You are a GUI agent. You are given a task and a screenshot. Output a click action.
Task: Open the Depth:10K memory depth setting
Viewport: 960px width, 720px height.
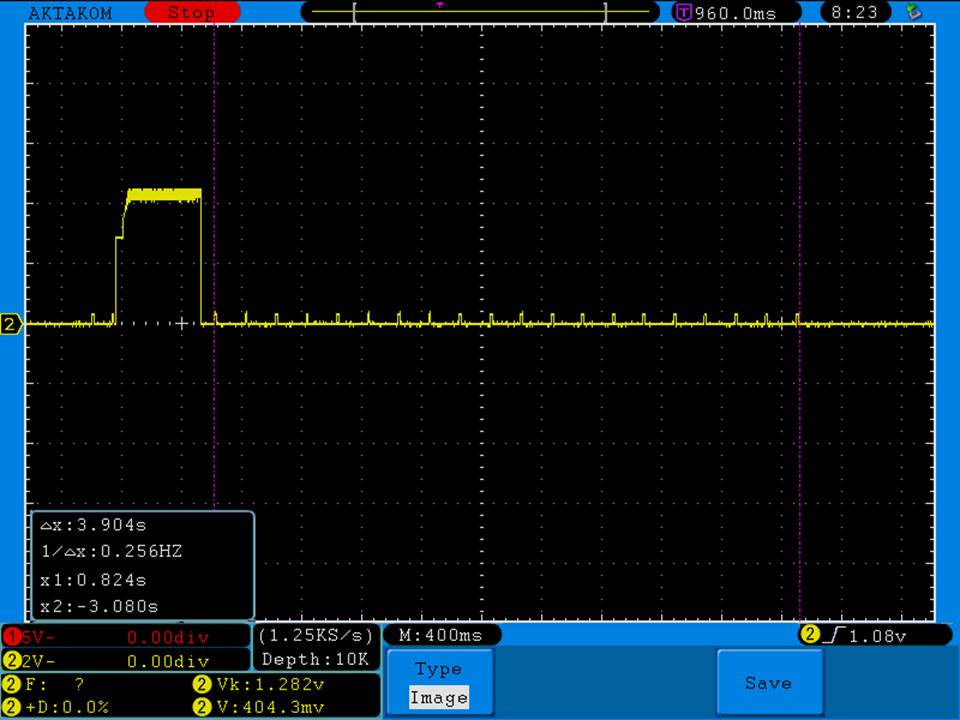coord(316,659)
